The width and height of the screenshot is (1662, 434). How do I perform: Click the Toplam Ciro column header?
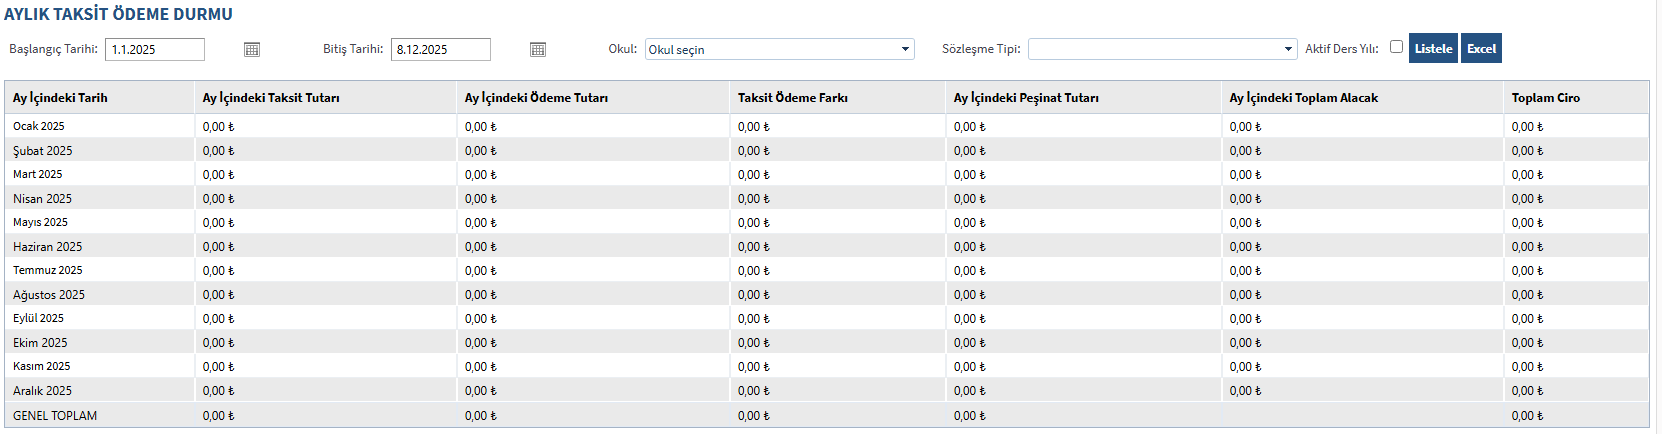(1546, 98)
